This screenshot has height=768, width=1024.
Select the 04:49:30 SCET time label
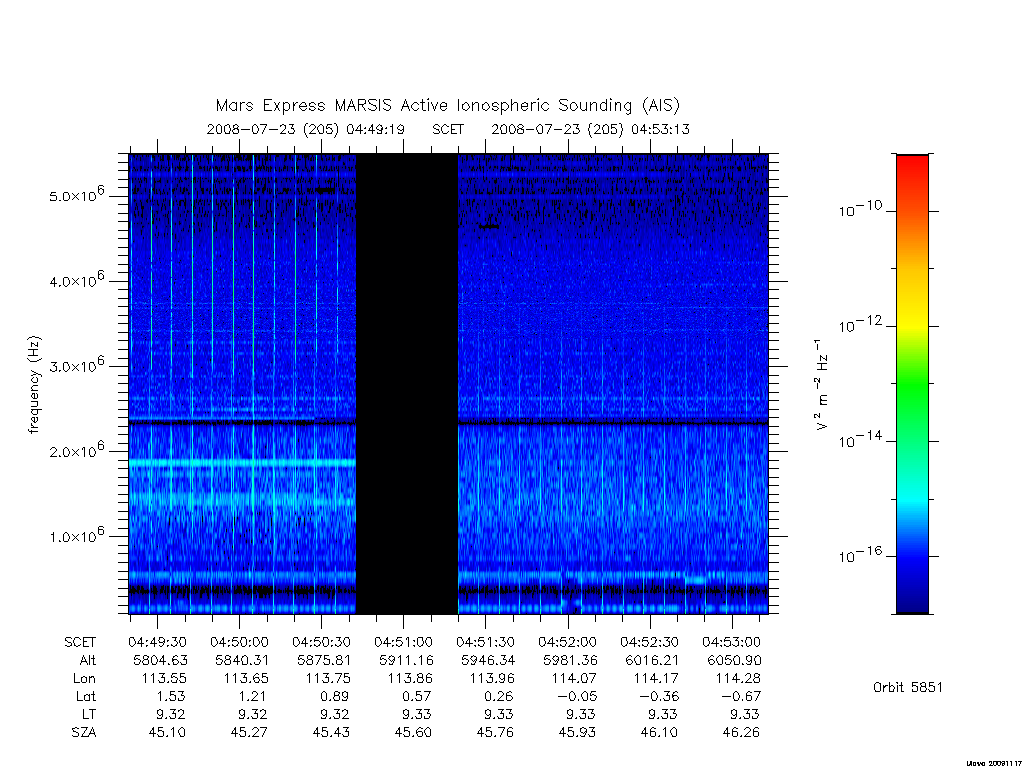coord(157,642)
